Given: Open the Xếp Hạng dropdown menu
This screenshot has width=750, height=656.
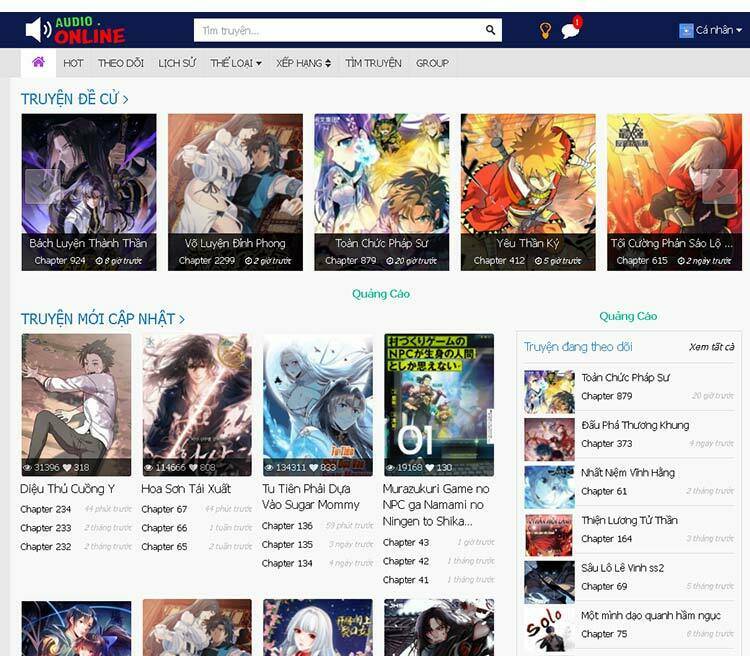Looking at the screenshot, I should click(x=303, y=63).
